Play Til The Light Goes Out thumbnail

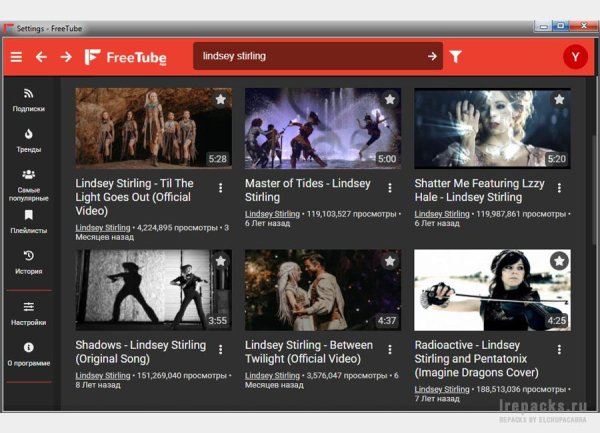153,128
